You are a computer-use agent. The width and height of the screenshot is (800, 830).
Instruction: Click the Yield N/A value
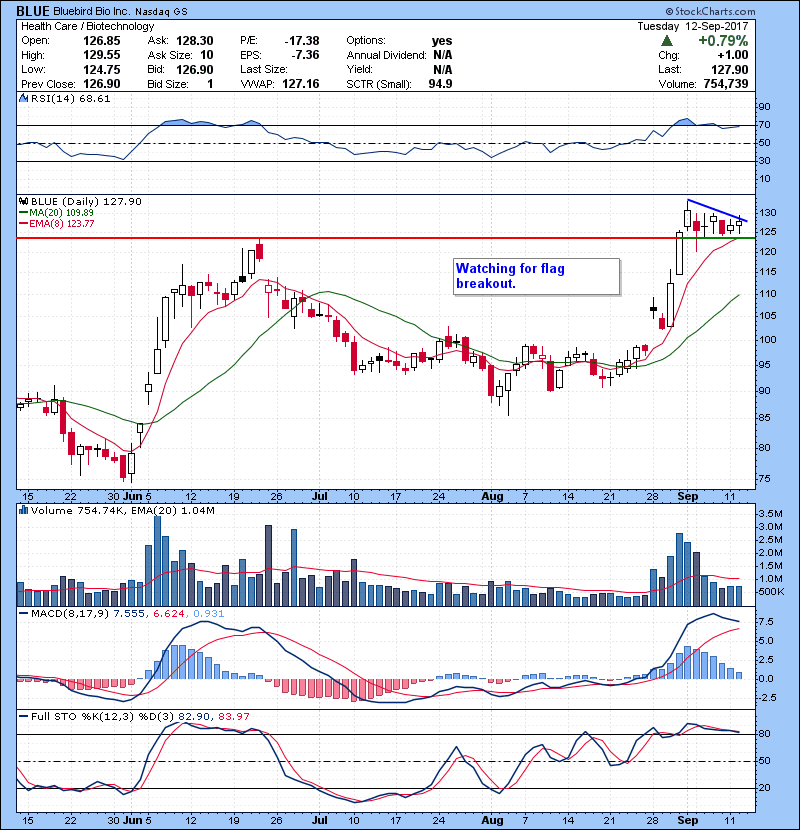pos(443,69)
